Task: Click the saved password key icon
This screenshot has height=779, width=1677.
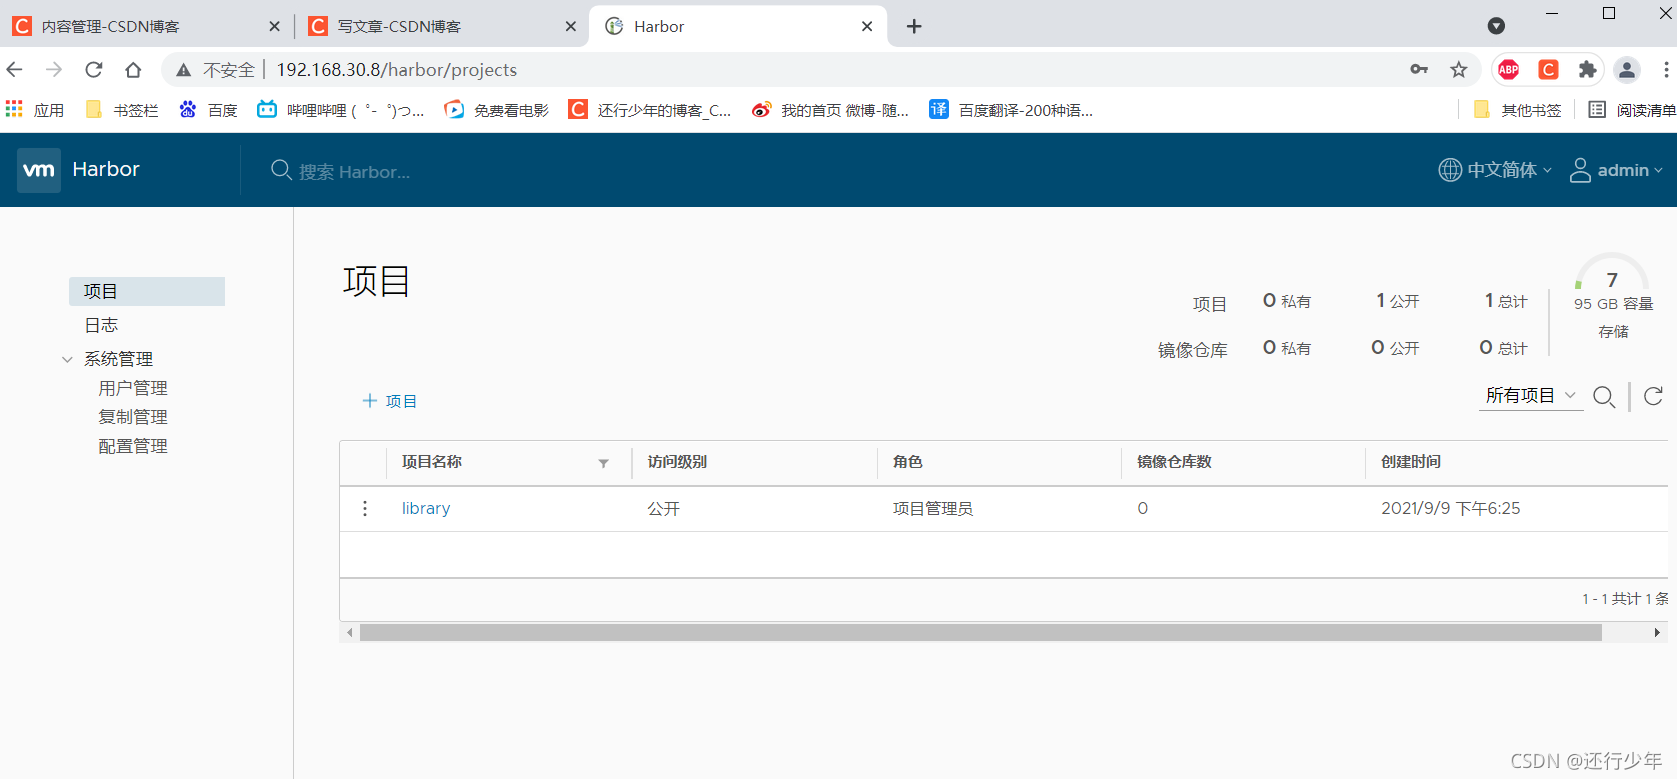Action: point(1419,69)
